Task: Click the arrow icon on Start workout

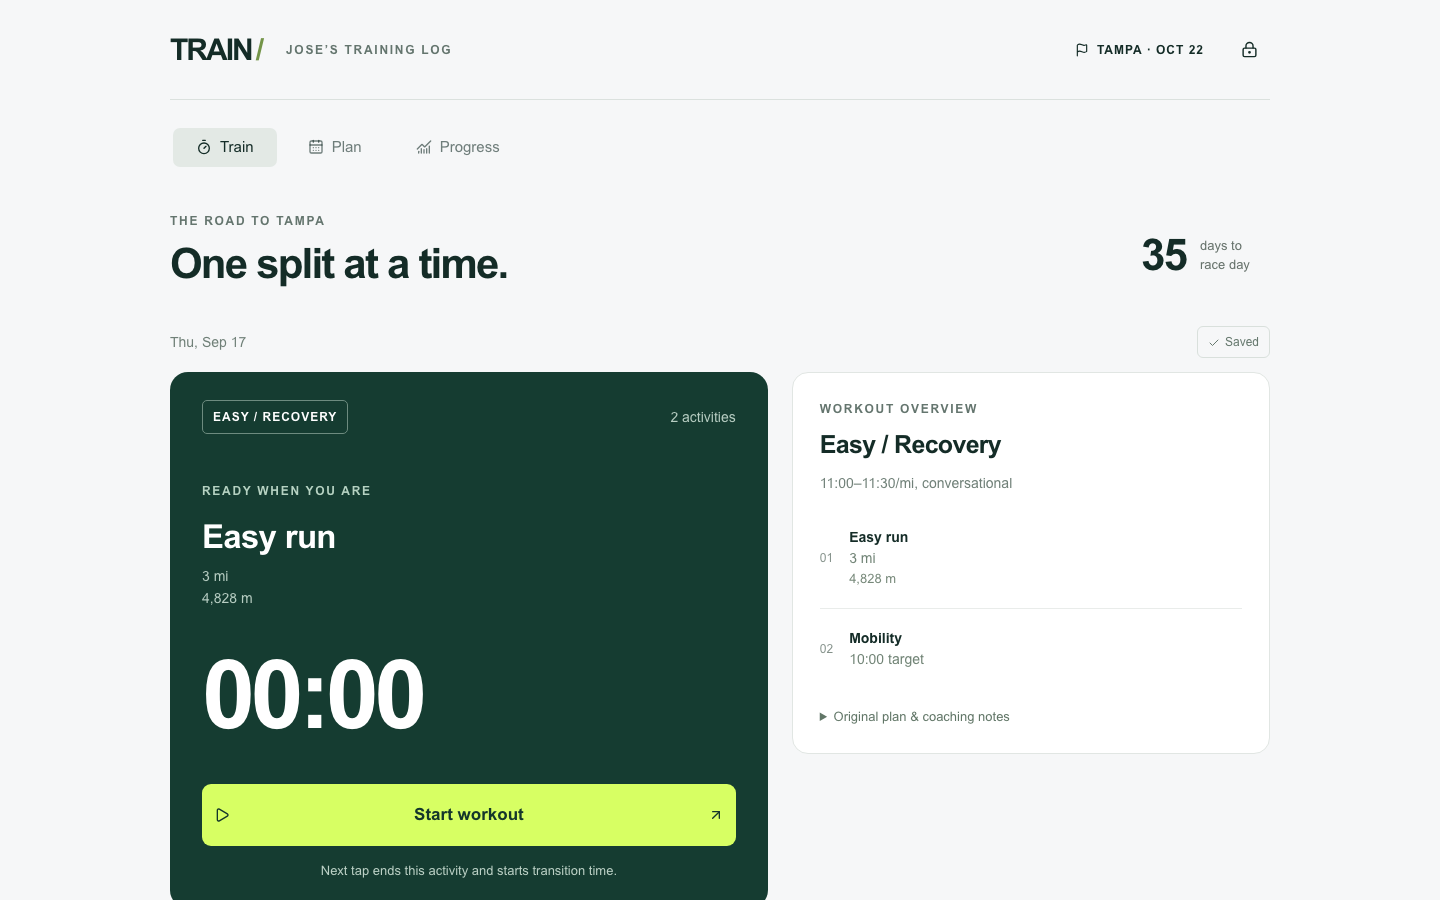Action: coord(716,815)
